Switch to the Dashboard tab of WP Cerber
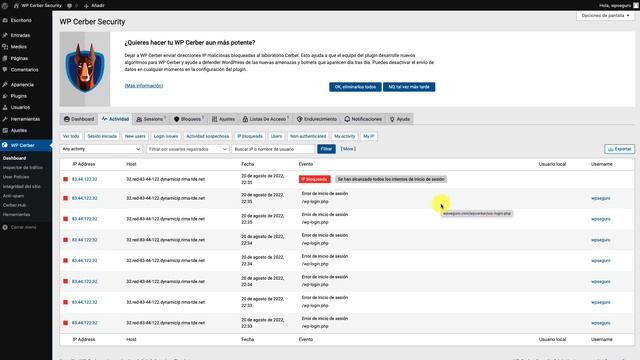This screenshot has height=360, width=640. point(79,119)
